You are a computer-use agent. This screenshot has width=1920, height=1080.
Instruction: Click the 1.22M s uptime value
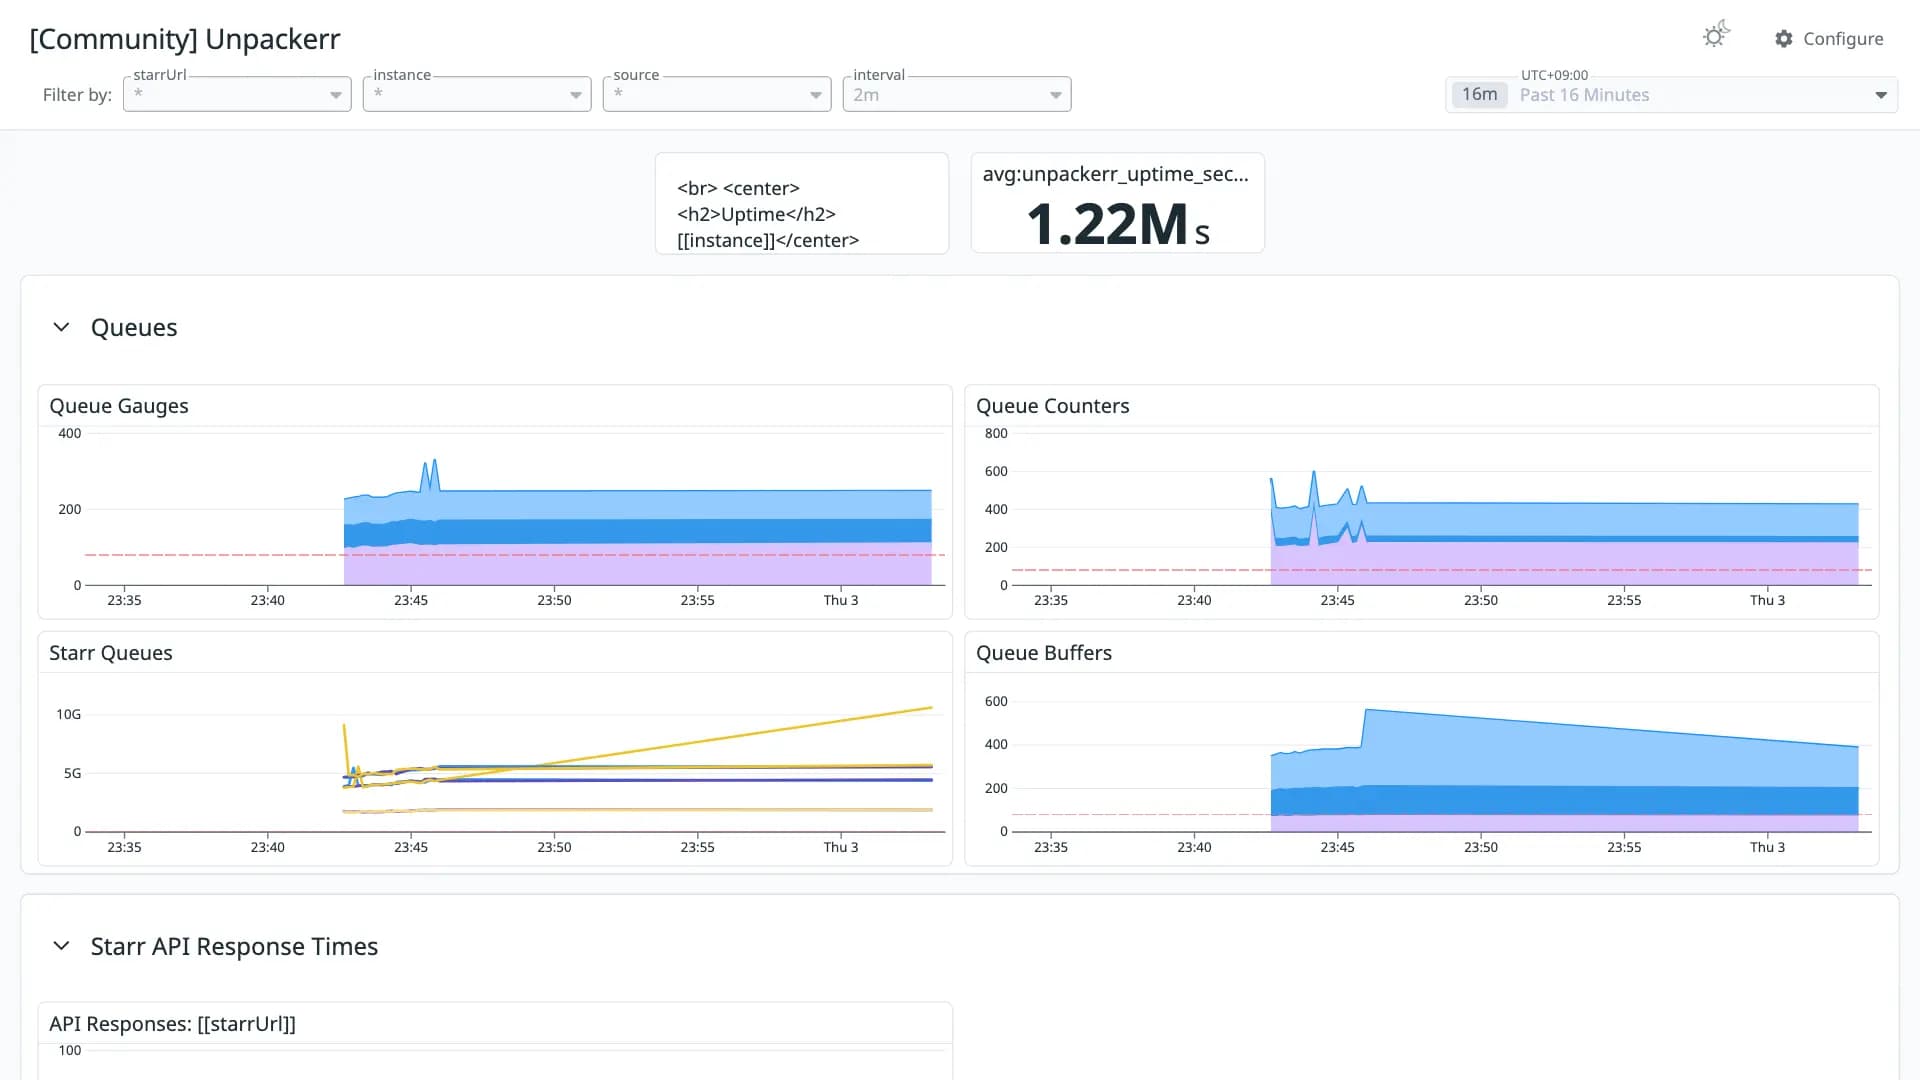[x=1117, y=224]
